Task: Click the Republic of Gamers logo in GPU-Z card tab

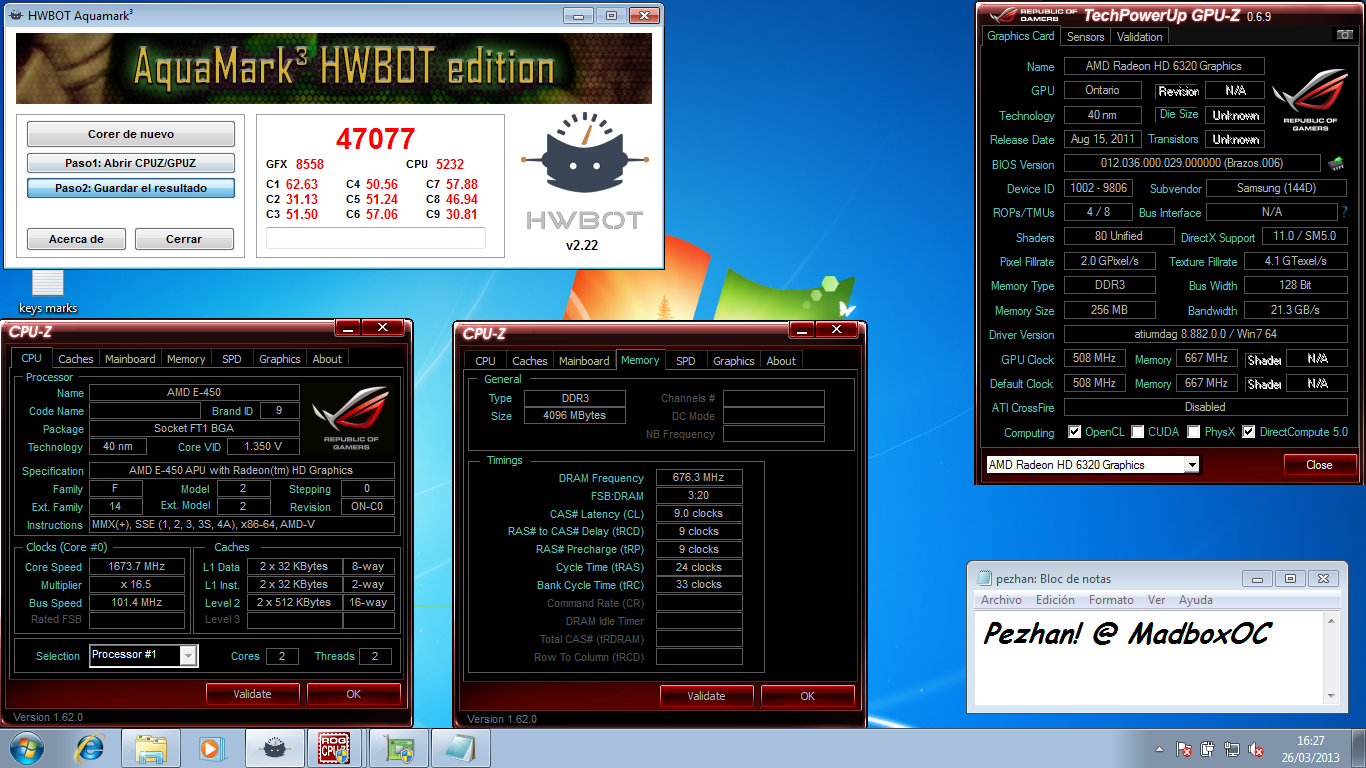Action: coord(1310,100)
